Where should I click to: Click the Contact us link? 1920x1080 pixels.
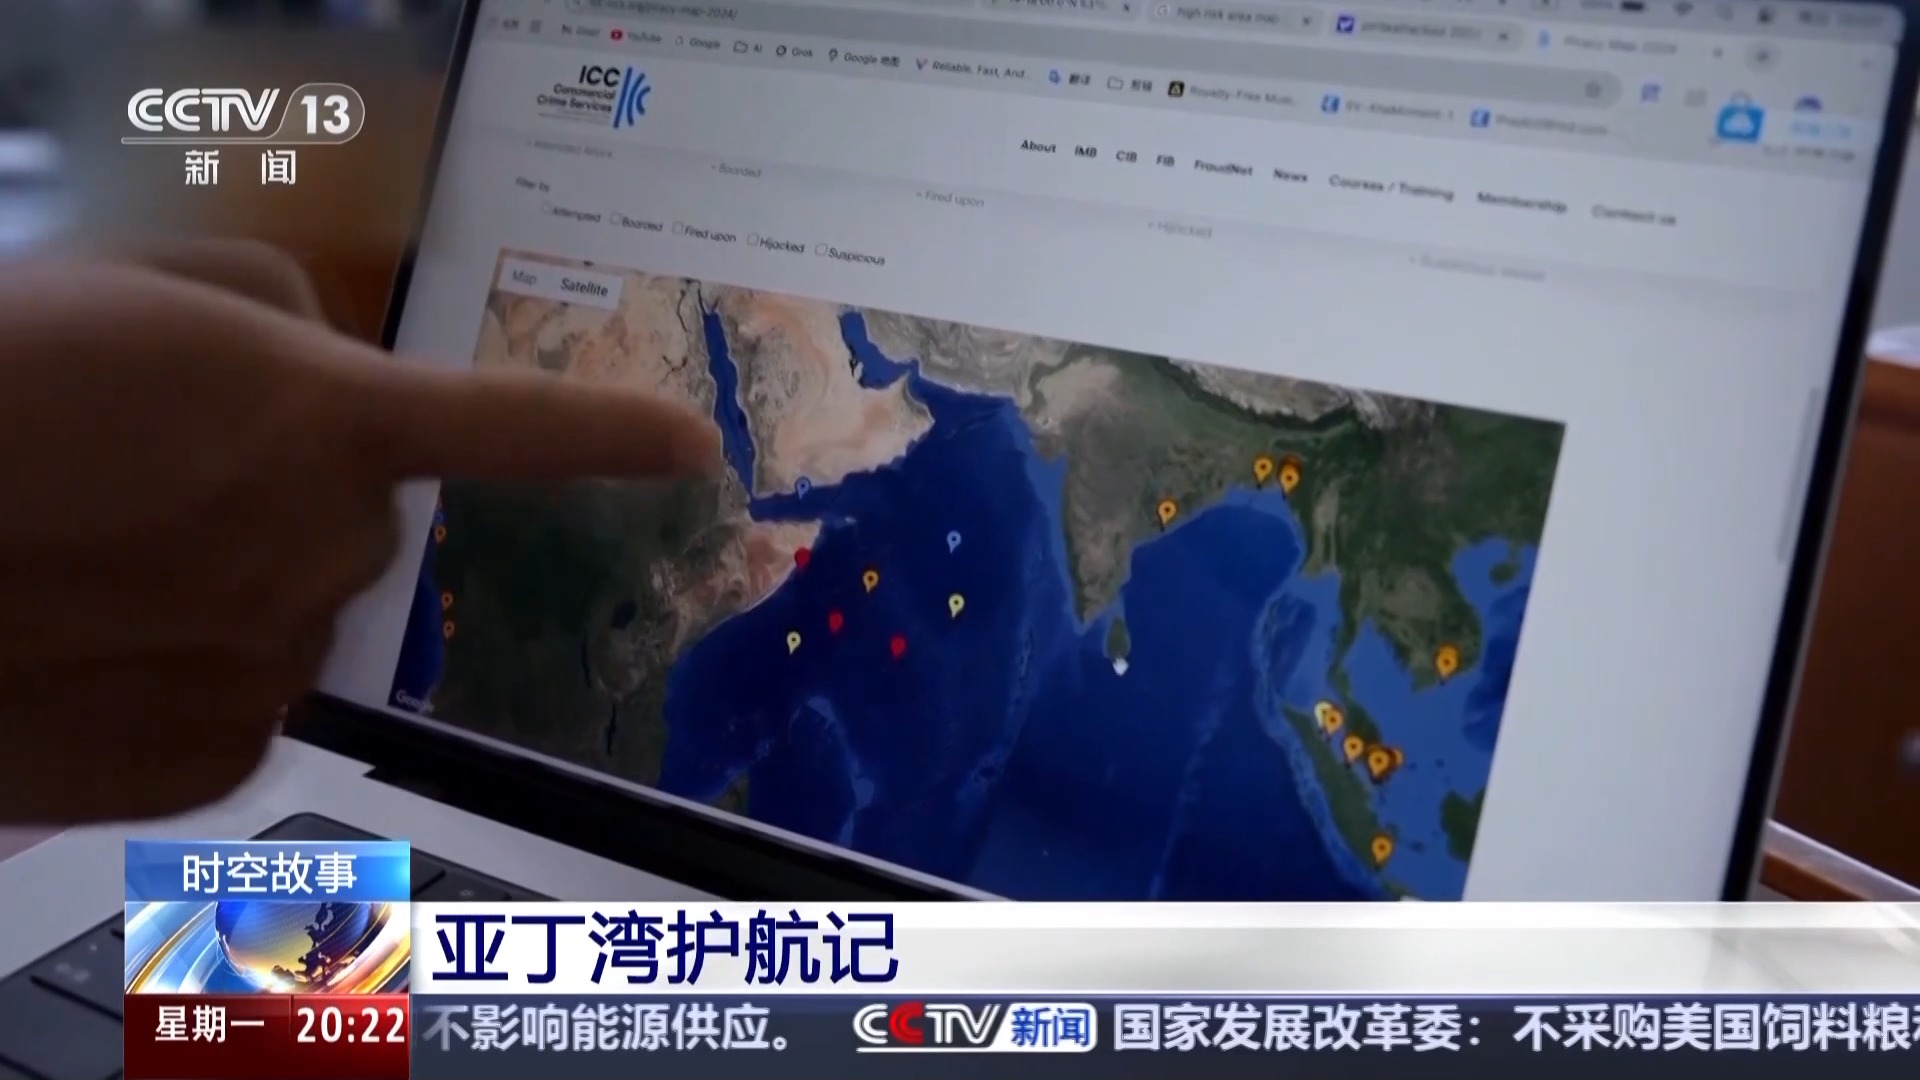pyautogui.click(x=1632, y=213)
